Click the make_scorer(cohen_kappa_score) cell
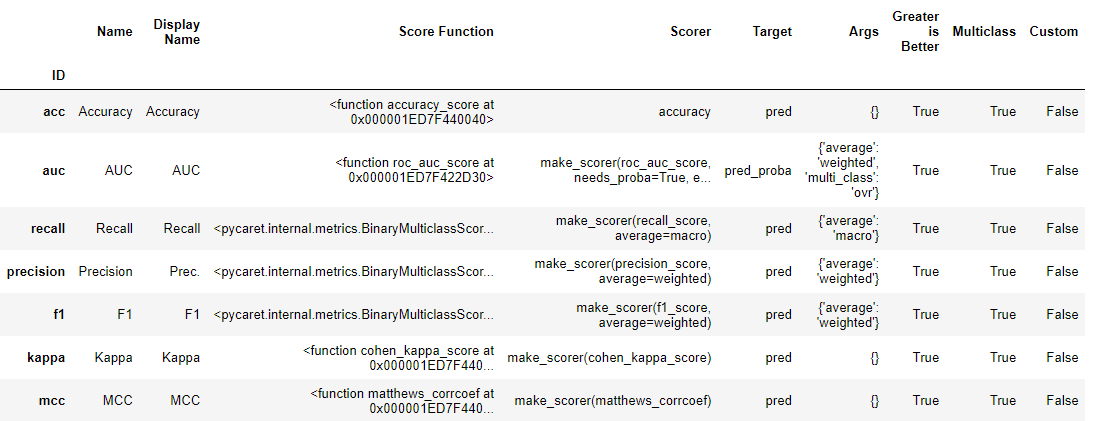Image resolution: width=1096 pixels, height=421 pixels. (x=610, y=358)
